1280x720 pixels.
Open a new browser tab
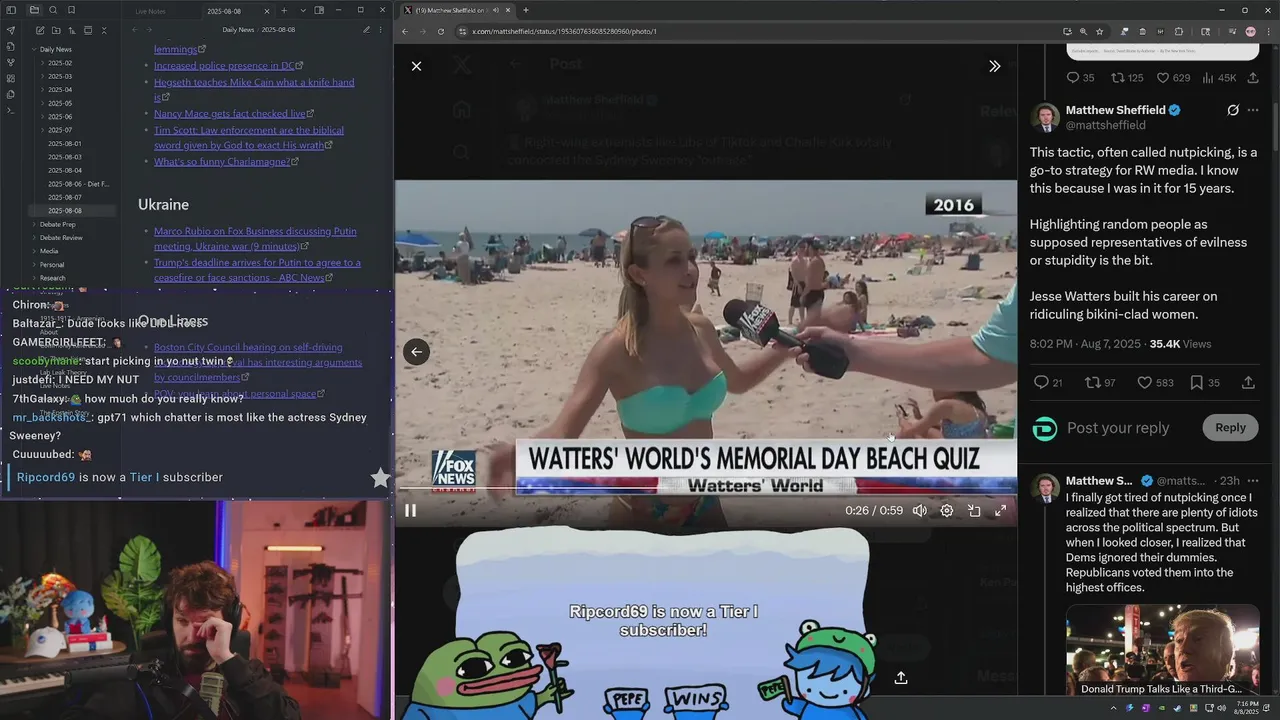pos(526,10)
